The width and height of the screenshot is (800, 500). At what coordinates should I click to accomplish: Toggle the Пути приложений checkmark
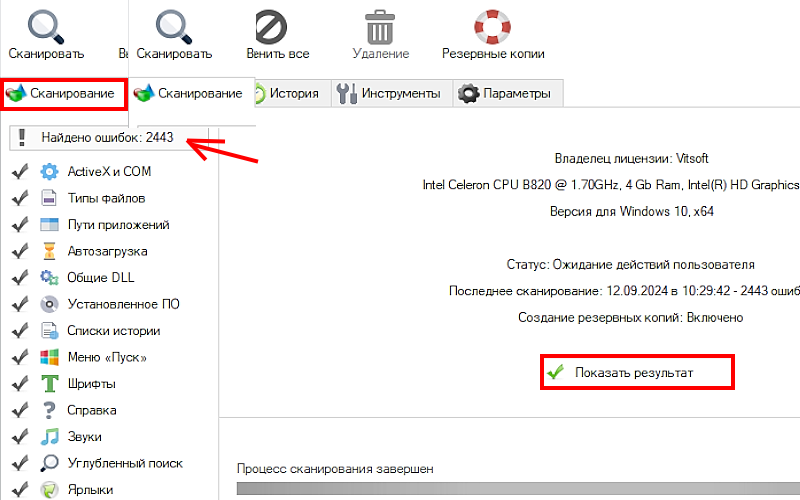tap(19, 224)
